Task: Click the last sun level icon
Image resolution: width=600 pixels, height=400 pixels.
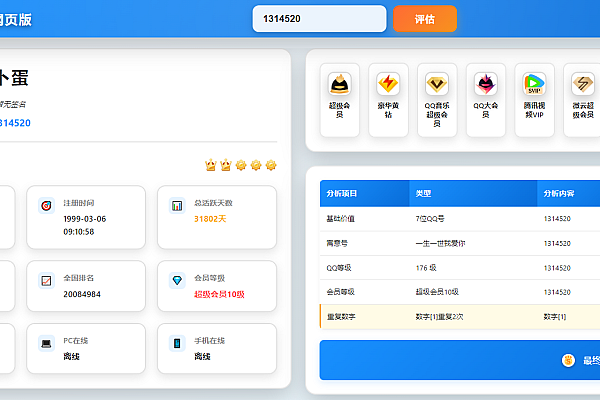Action: point(271,165)
